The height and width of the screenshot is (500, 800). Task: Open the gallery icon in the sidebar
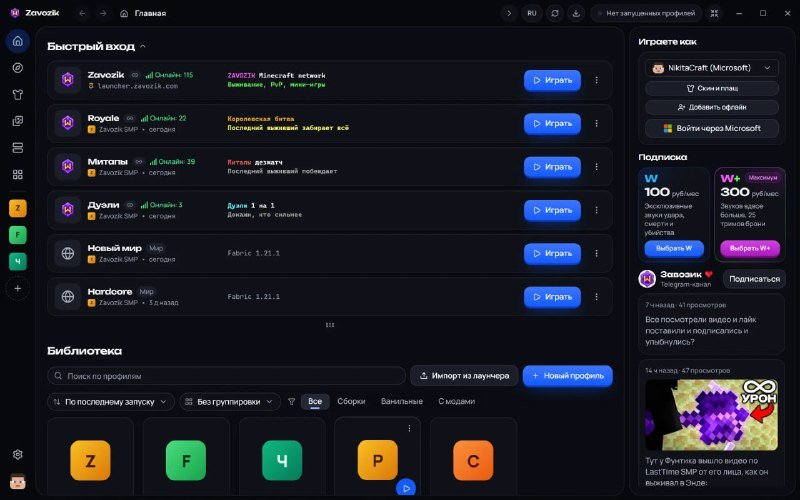click(18, 121)
